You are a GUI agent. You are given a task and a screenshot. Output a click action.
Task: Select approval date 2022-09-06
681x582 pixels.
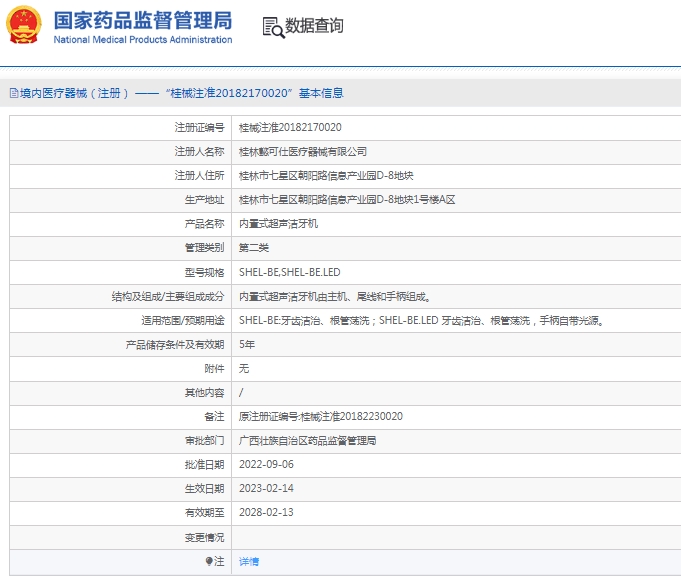(x=266, y=464)
